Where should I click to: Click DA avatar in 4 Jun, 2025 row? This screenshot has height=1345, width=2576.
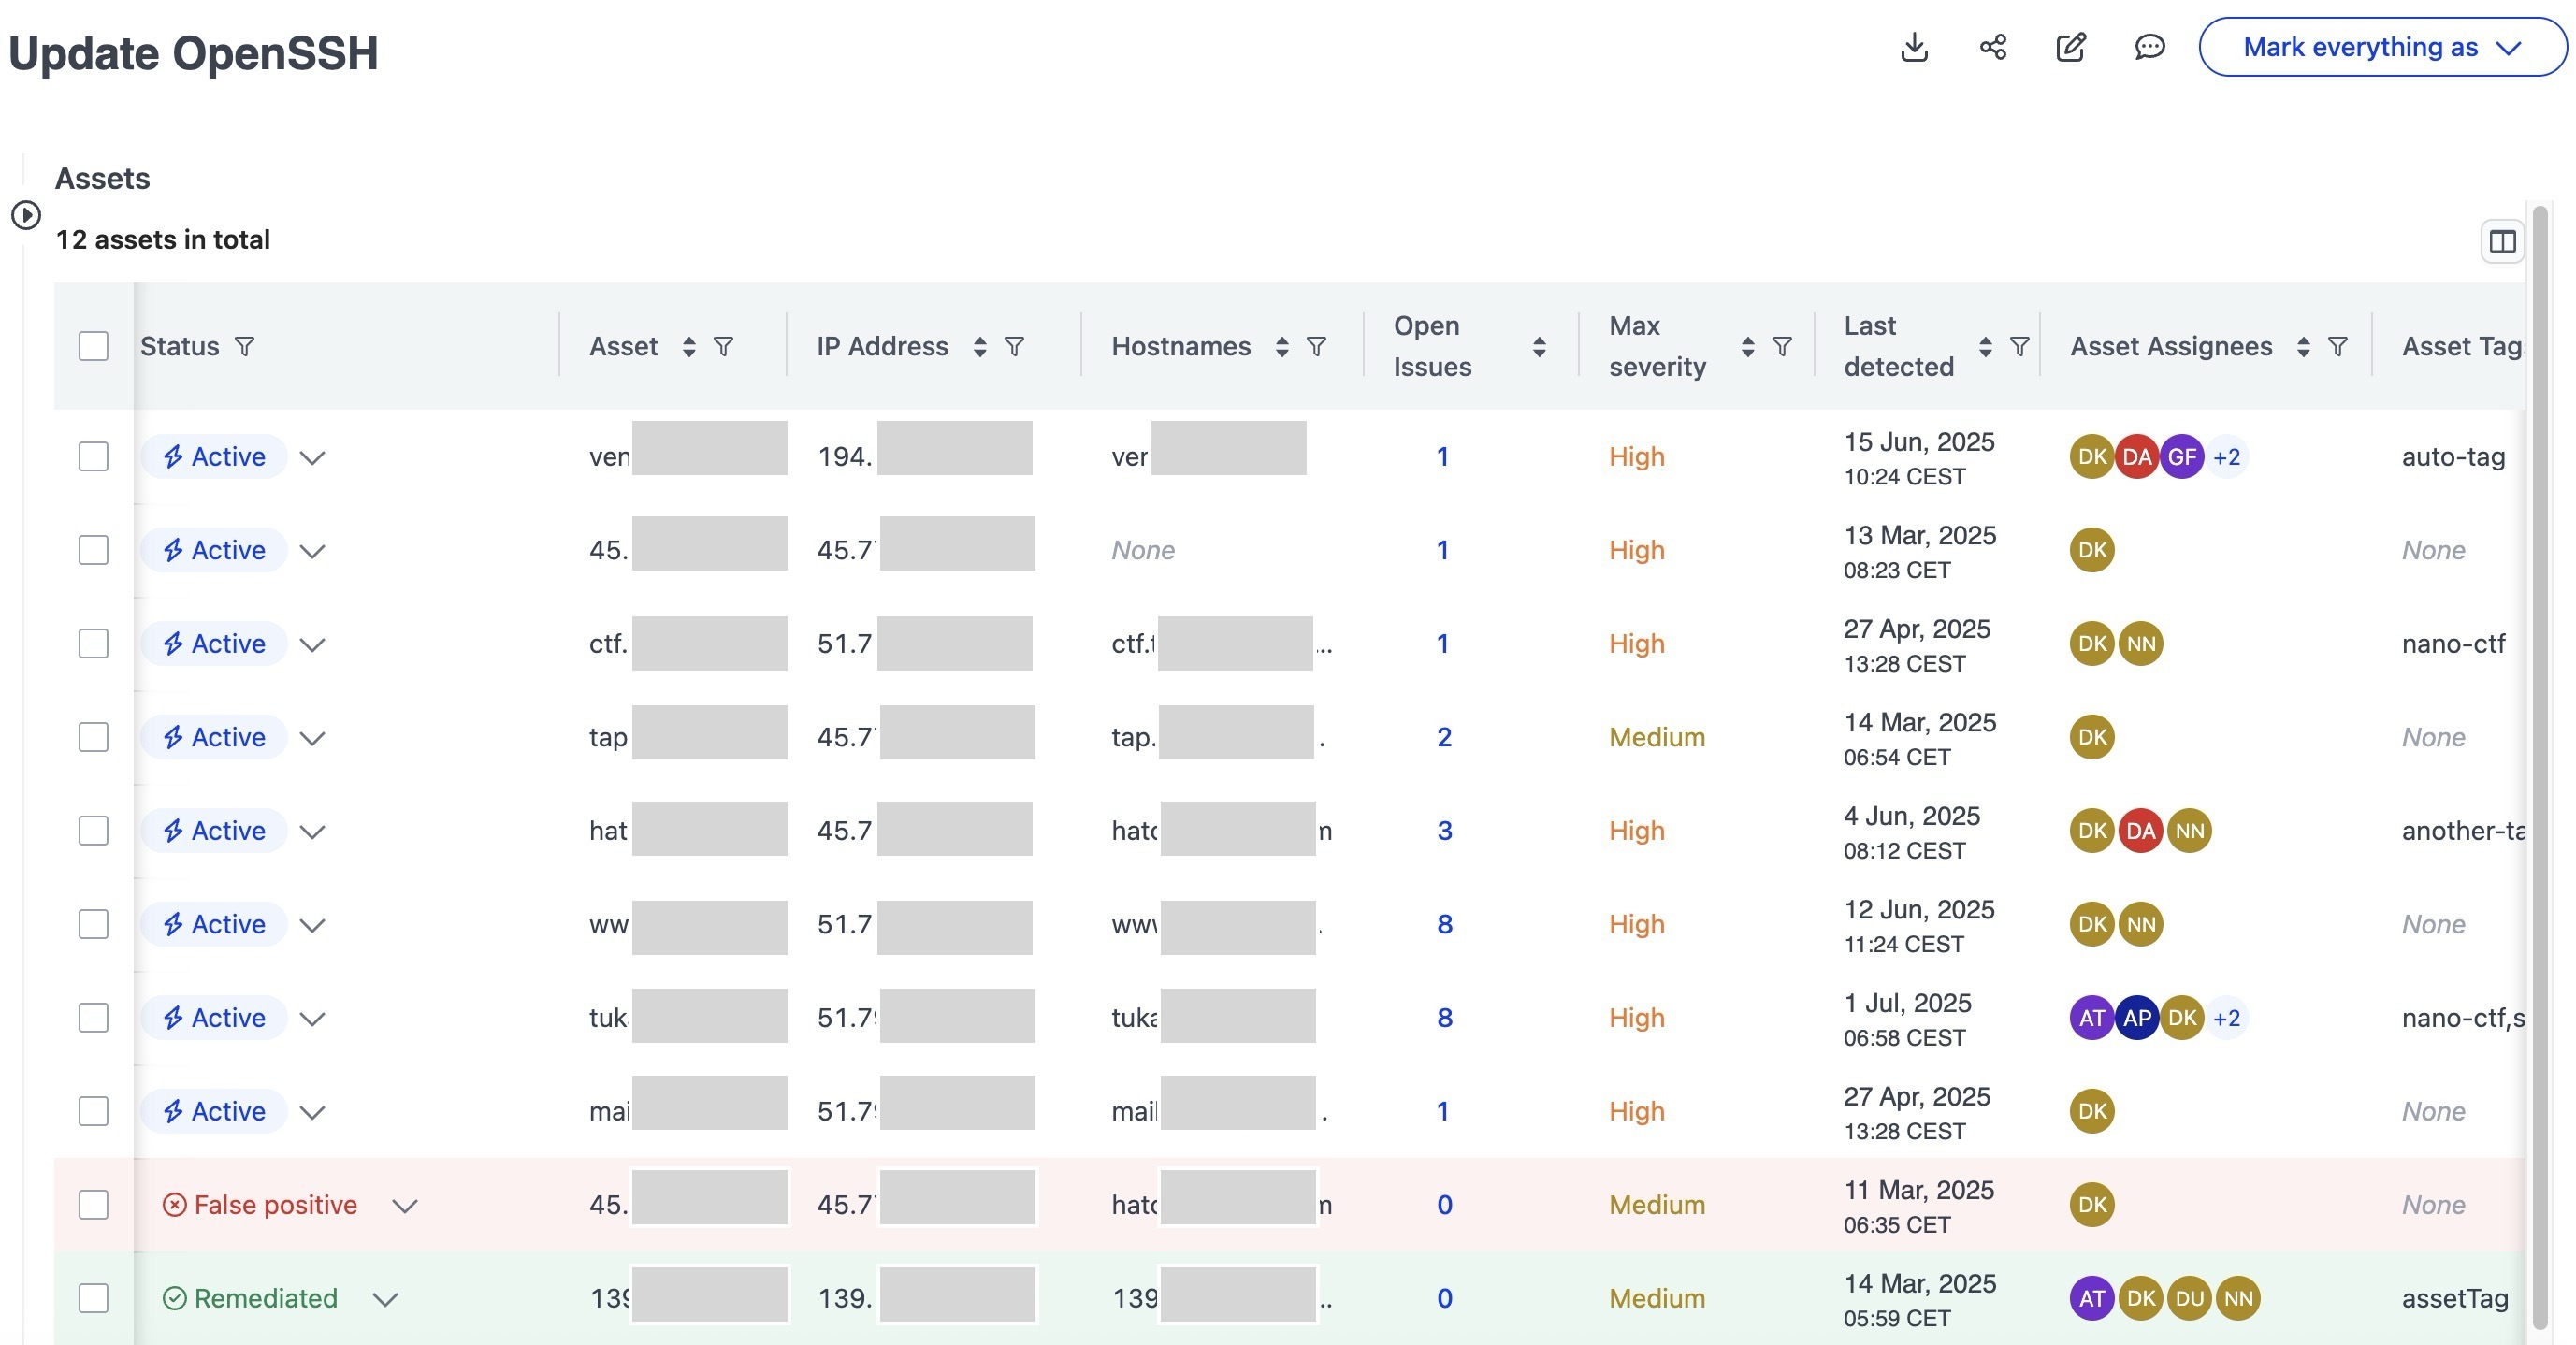(x=2141, y=831)
